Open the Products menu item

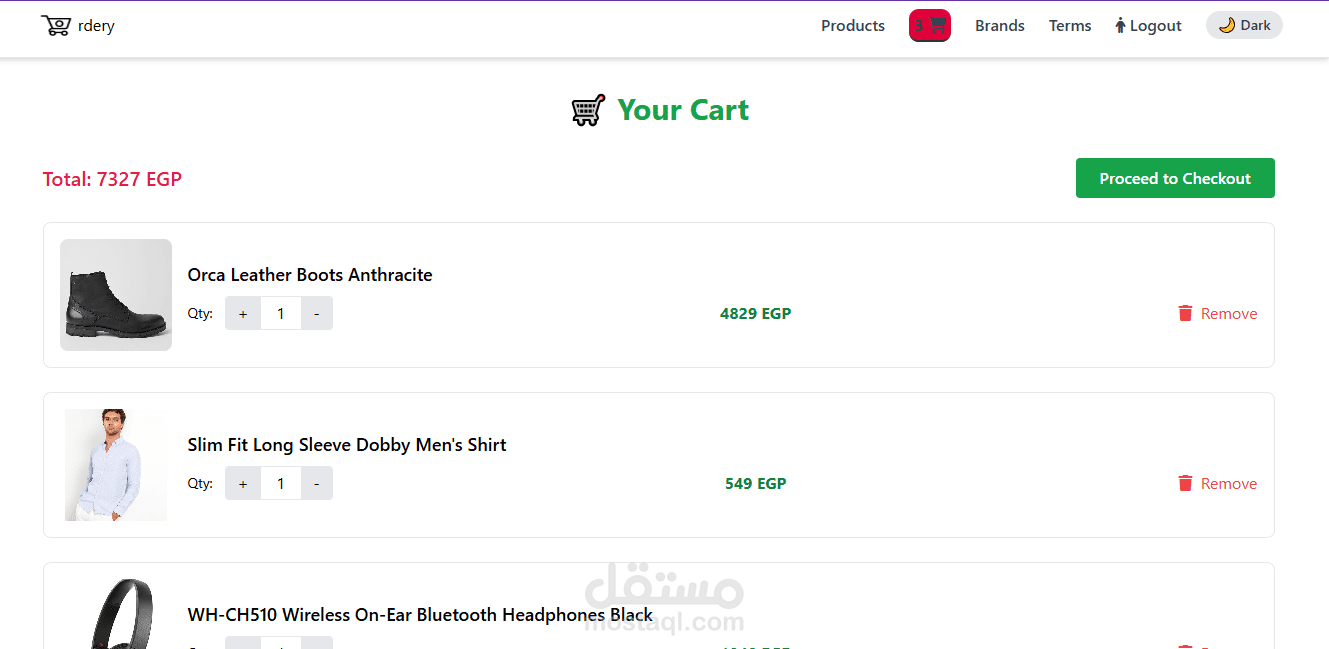(852, 26)
